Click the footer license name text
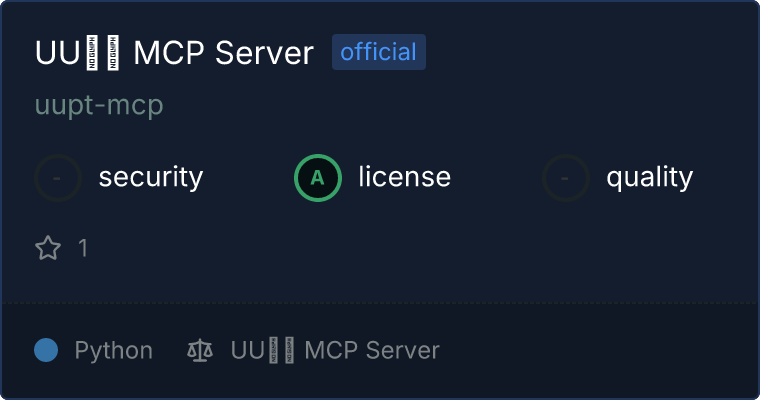The image size is (760, 400). (x=335, y=350)
